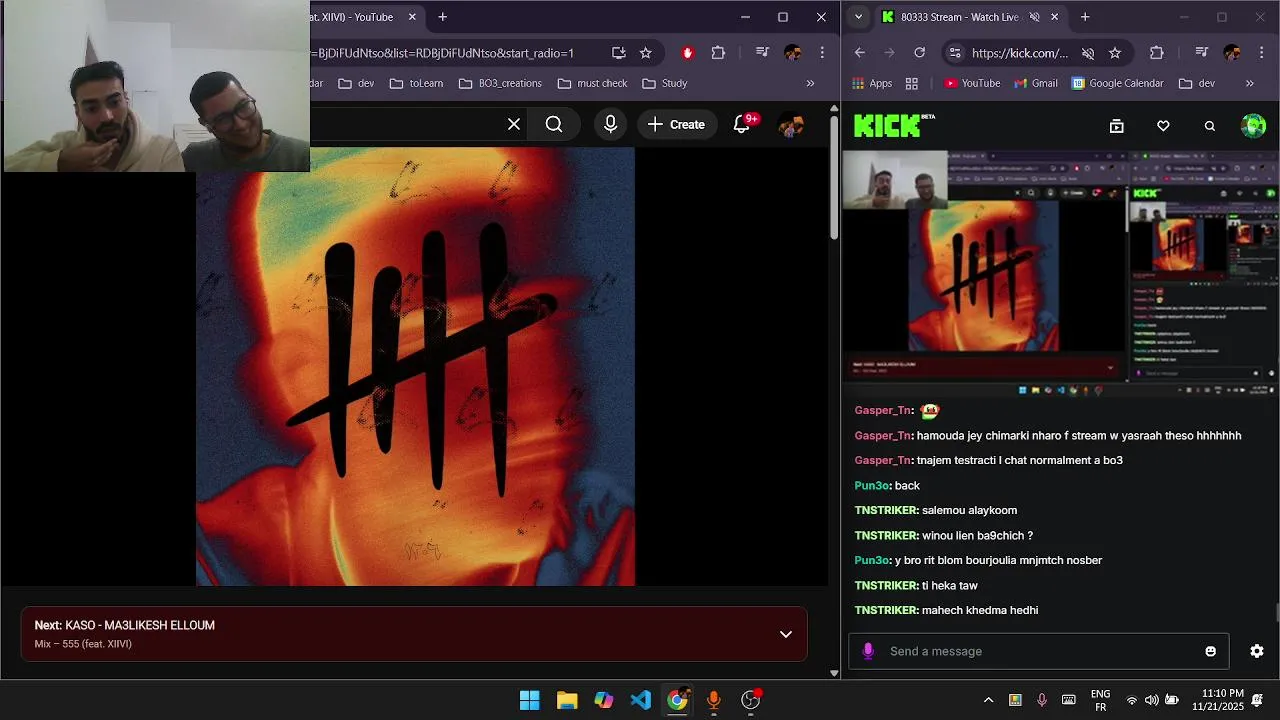Expand the 'Next: KASO' up-next panel
This screenshot has height=720, width=1280.
(x=786, y=634)
